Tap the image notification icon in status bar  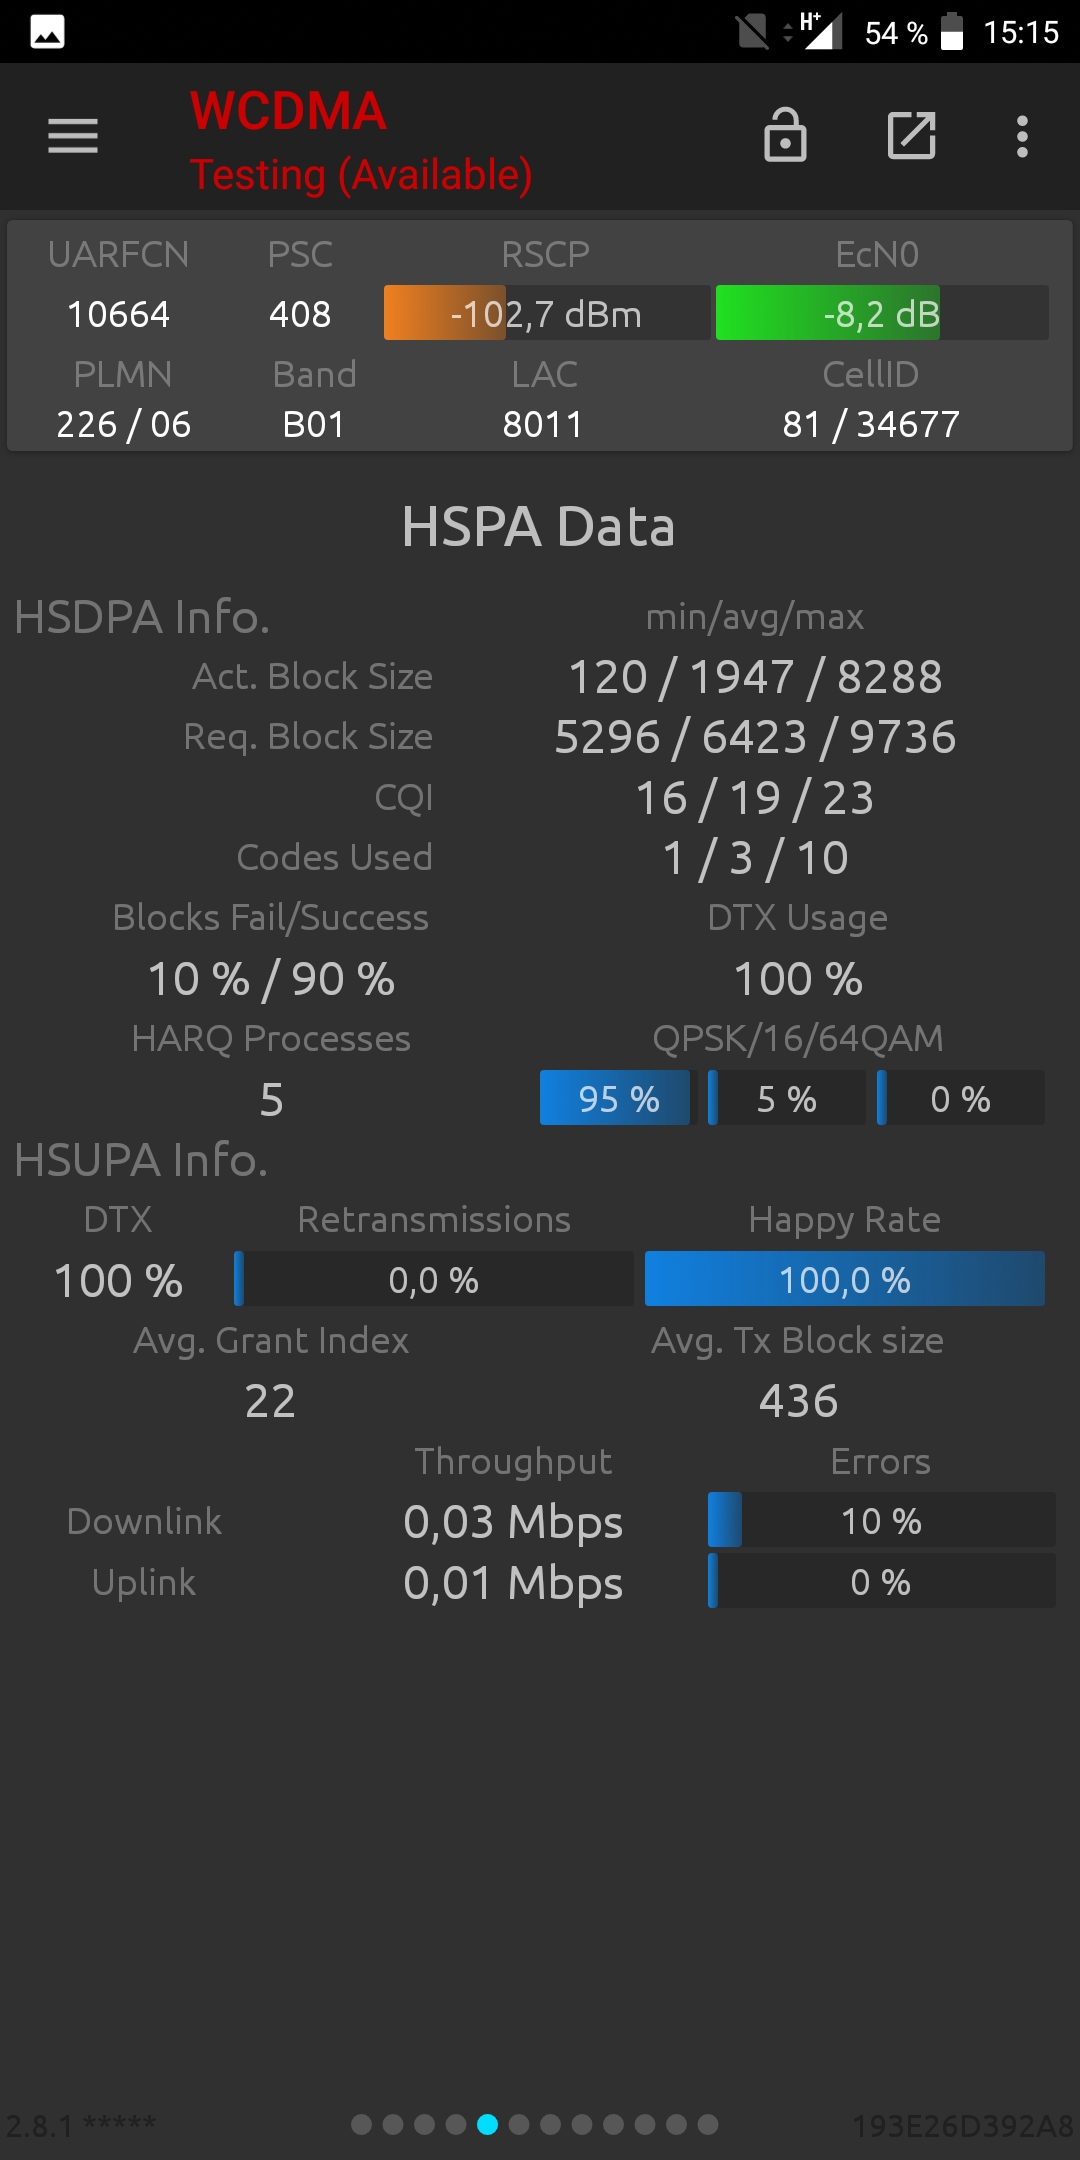click(47, 32)
